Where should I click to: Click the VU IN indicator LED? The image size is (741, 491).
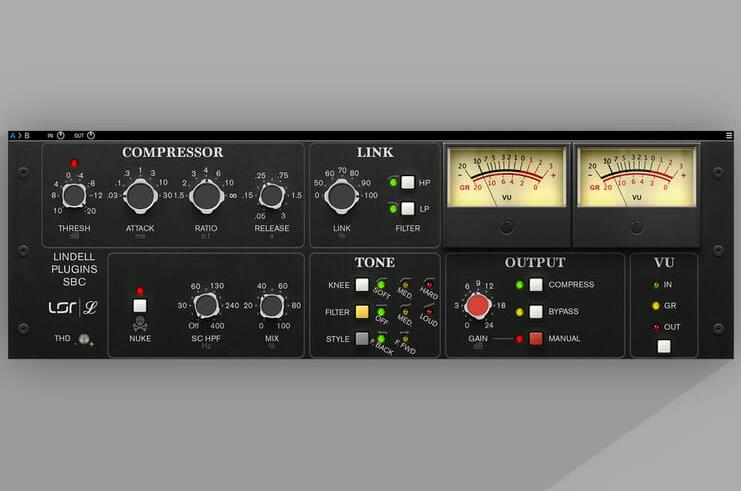click(656, 285)
